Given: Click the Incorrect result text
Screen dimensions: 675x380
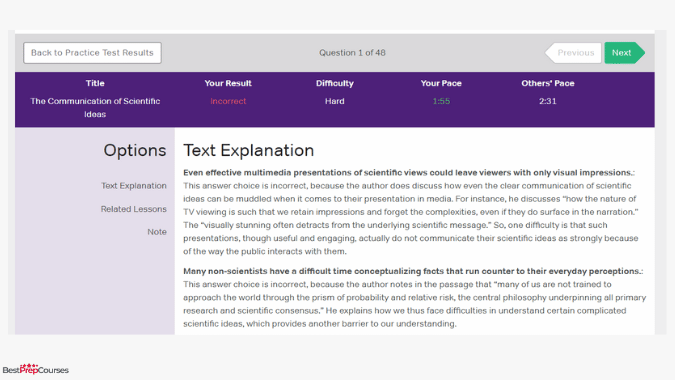Looking at the screenshot, I should [228, 101].
